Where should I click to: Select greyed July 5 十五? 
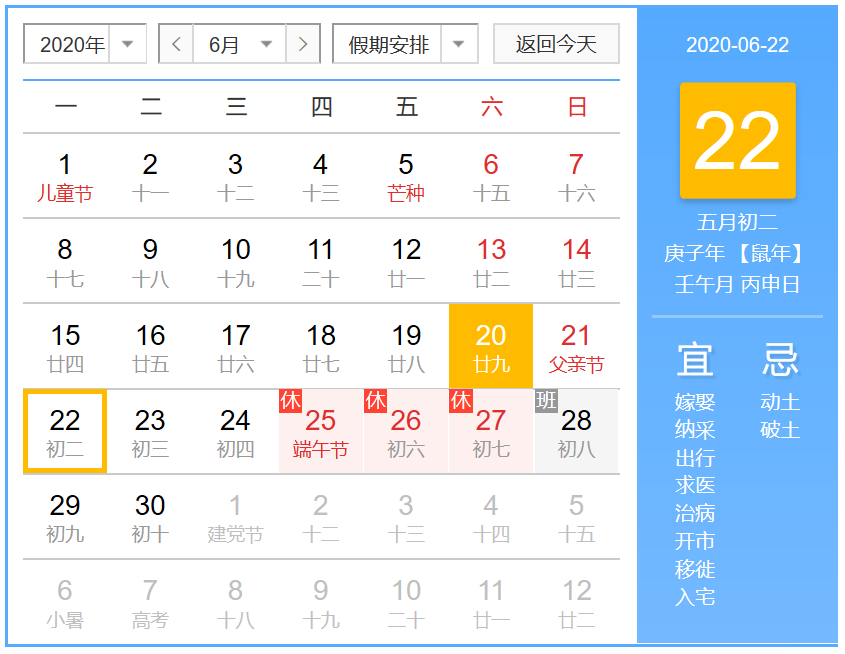pyautogui.click(x=576, y=517)
